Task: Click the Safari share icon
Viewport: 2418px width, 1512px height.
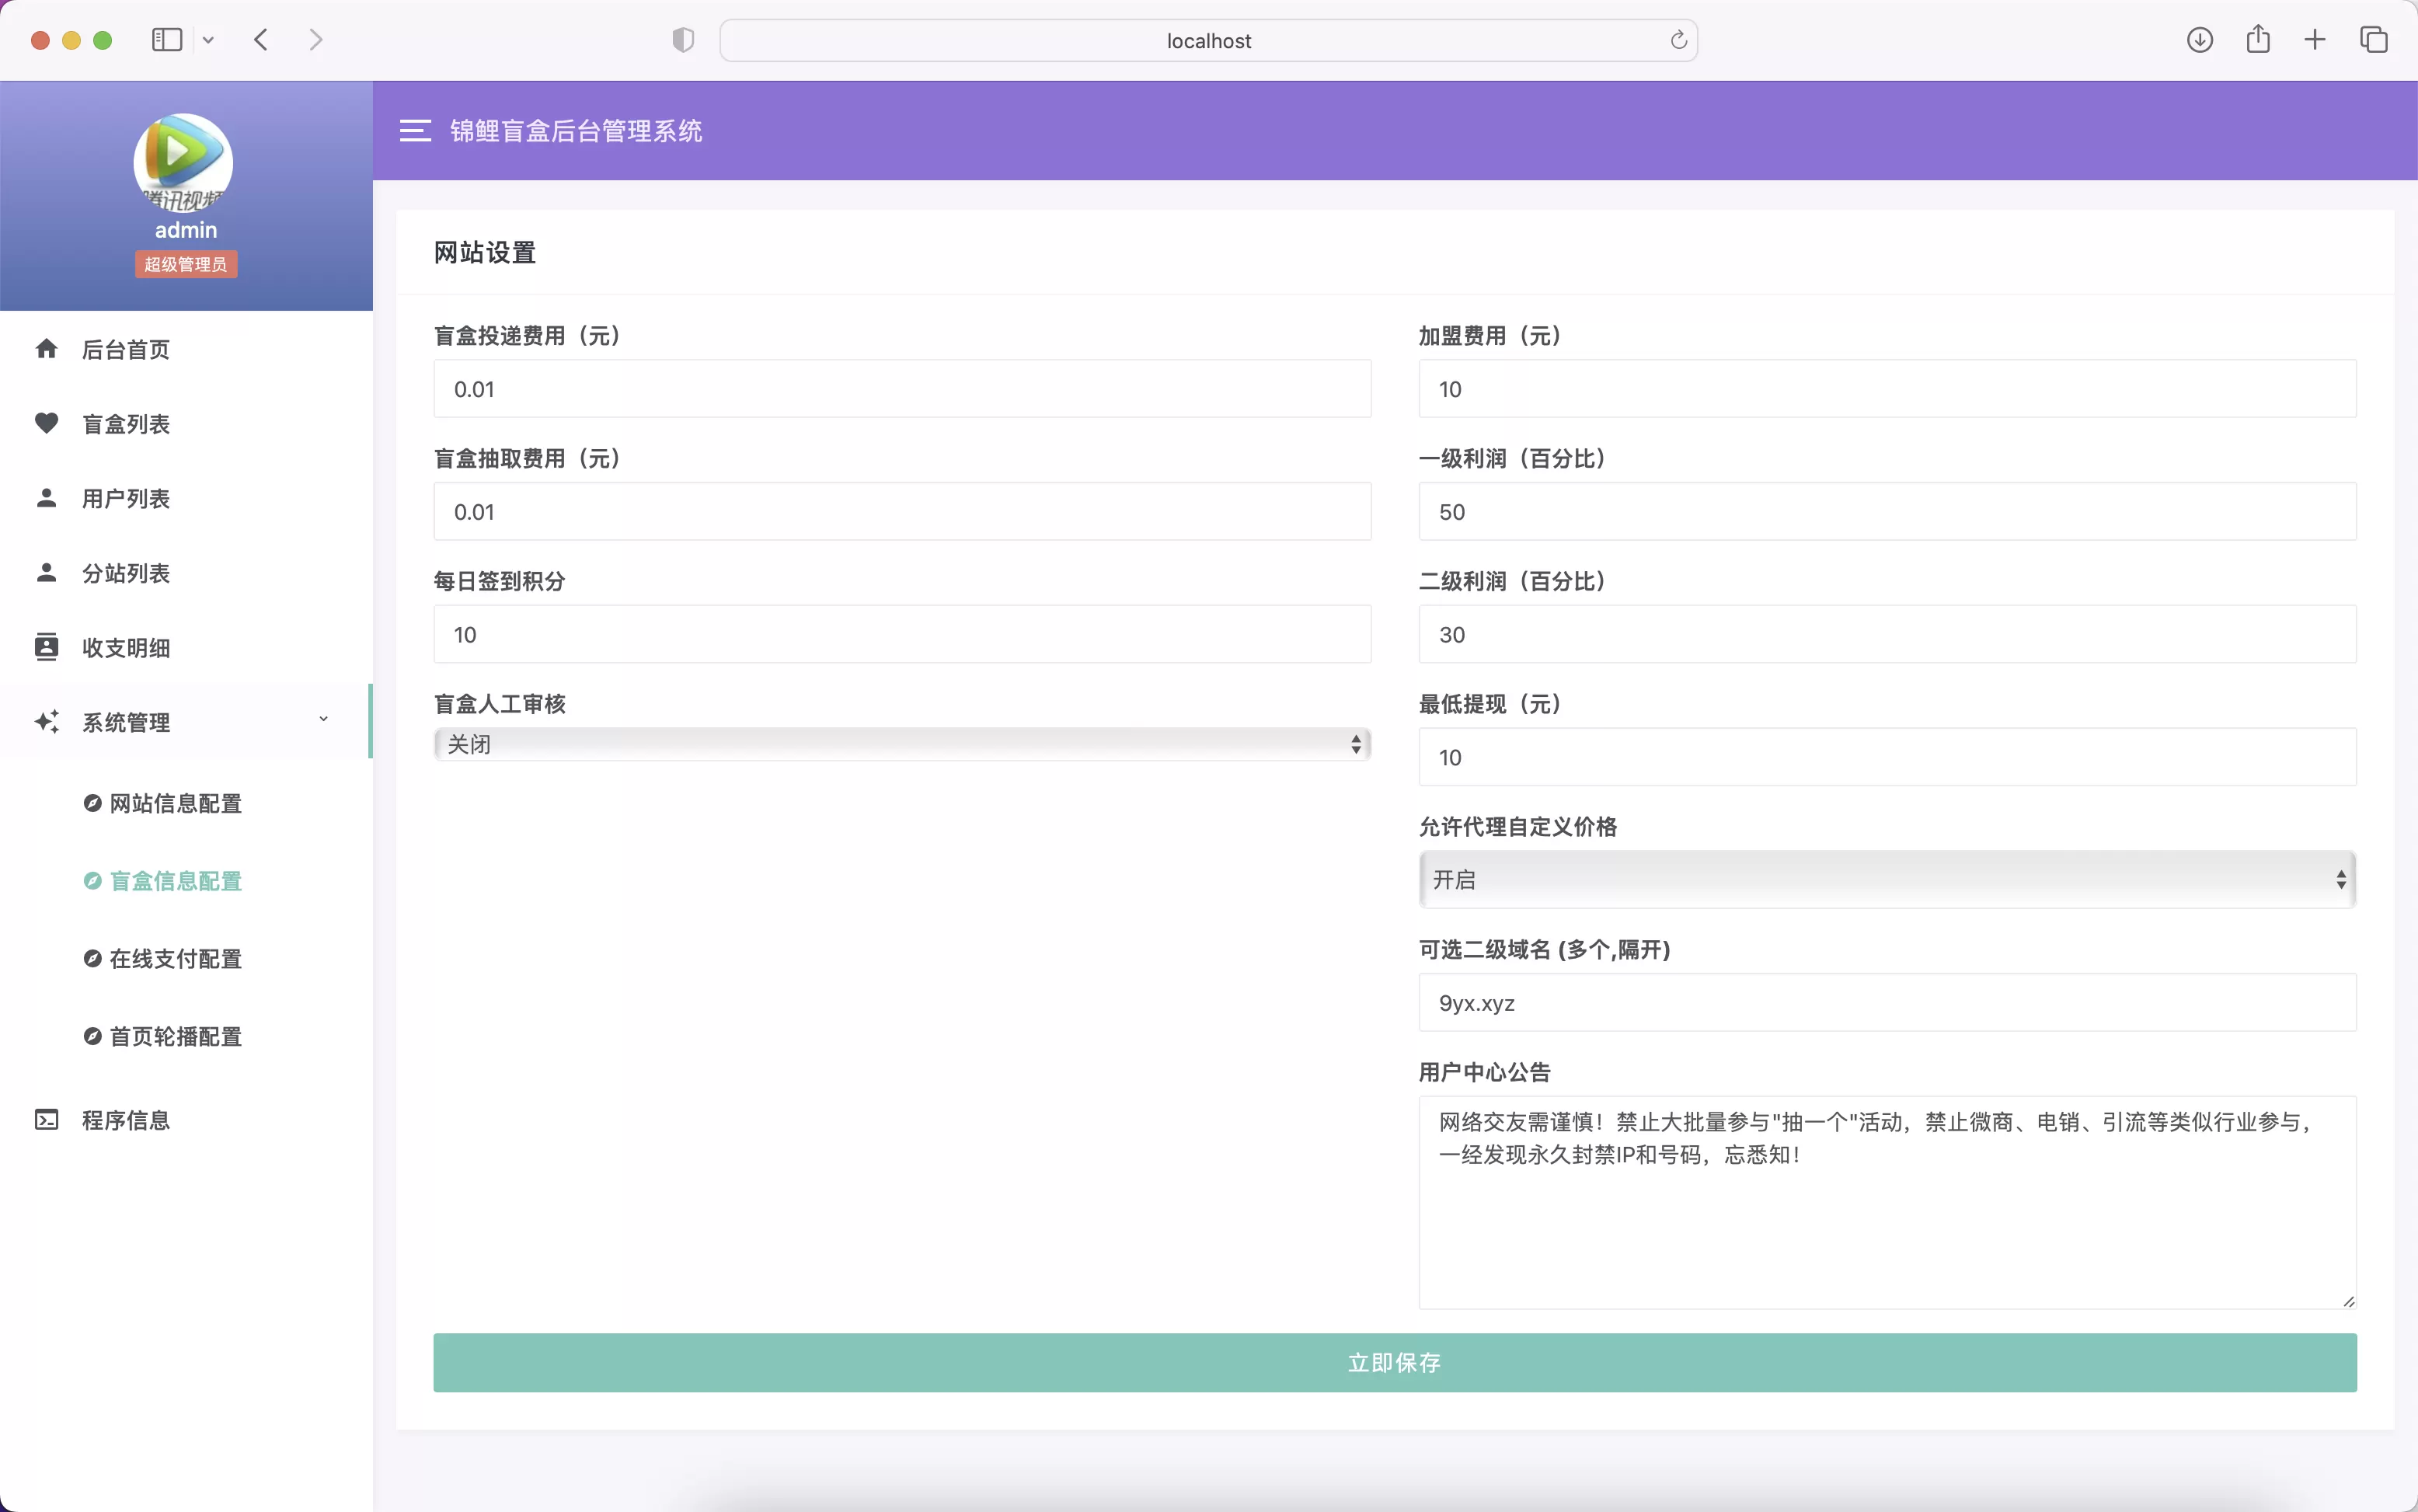Action: (2257, 40)
